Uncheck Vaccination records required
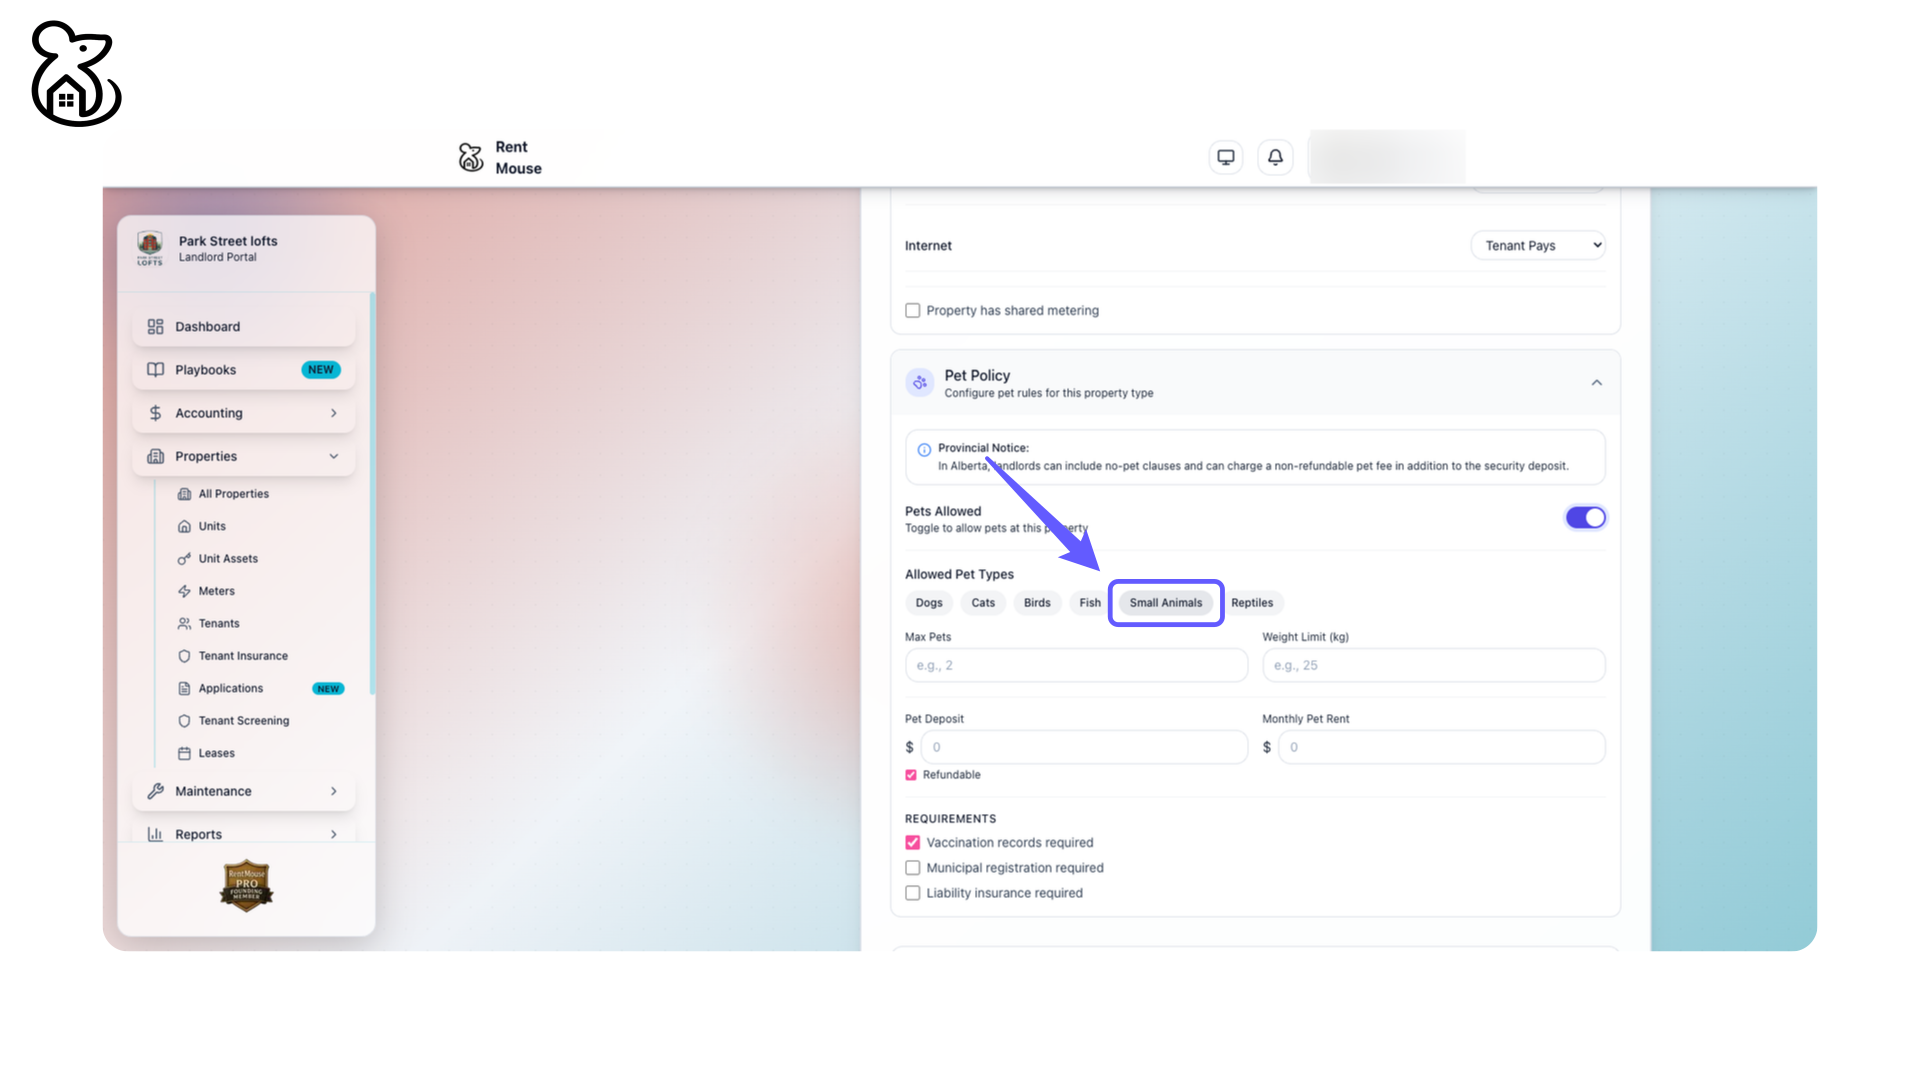The height and width of the screenshot is (1080, 1920). (x=912, y=843)
